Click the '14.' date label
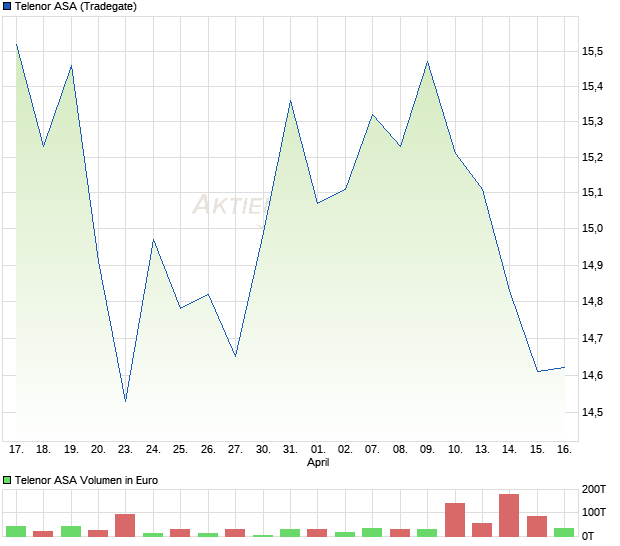 pyautogui.click(x=509, y=450)
